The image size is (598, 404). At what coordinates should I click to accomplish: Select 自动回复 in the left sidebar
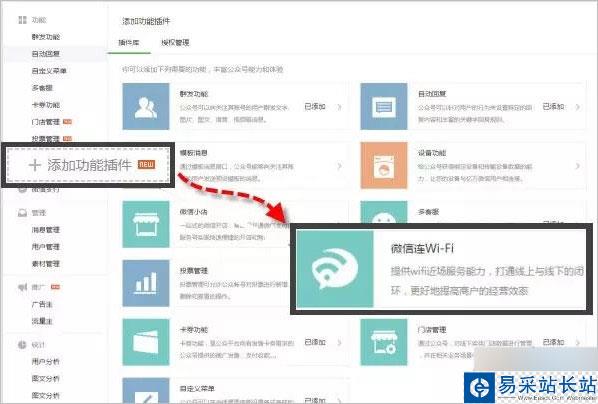coord(46,54)
